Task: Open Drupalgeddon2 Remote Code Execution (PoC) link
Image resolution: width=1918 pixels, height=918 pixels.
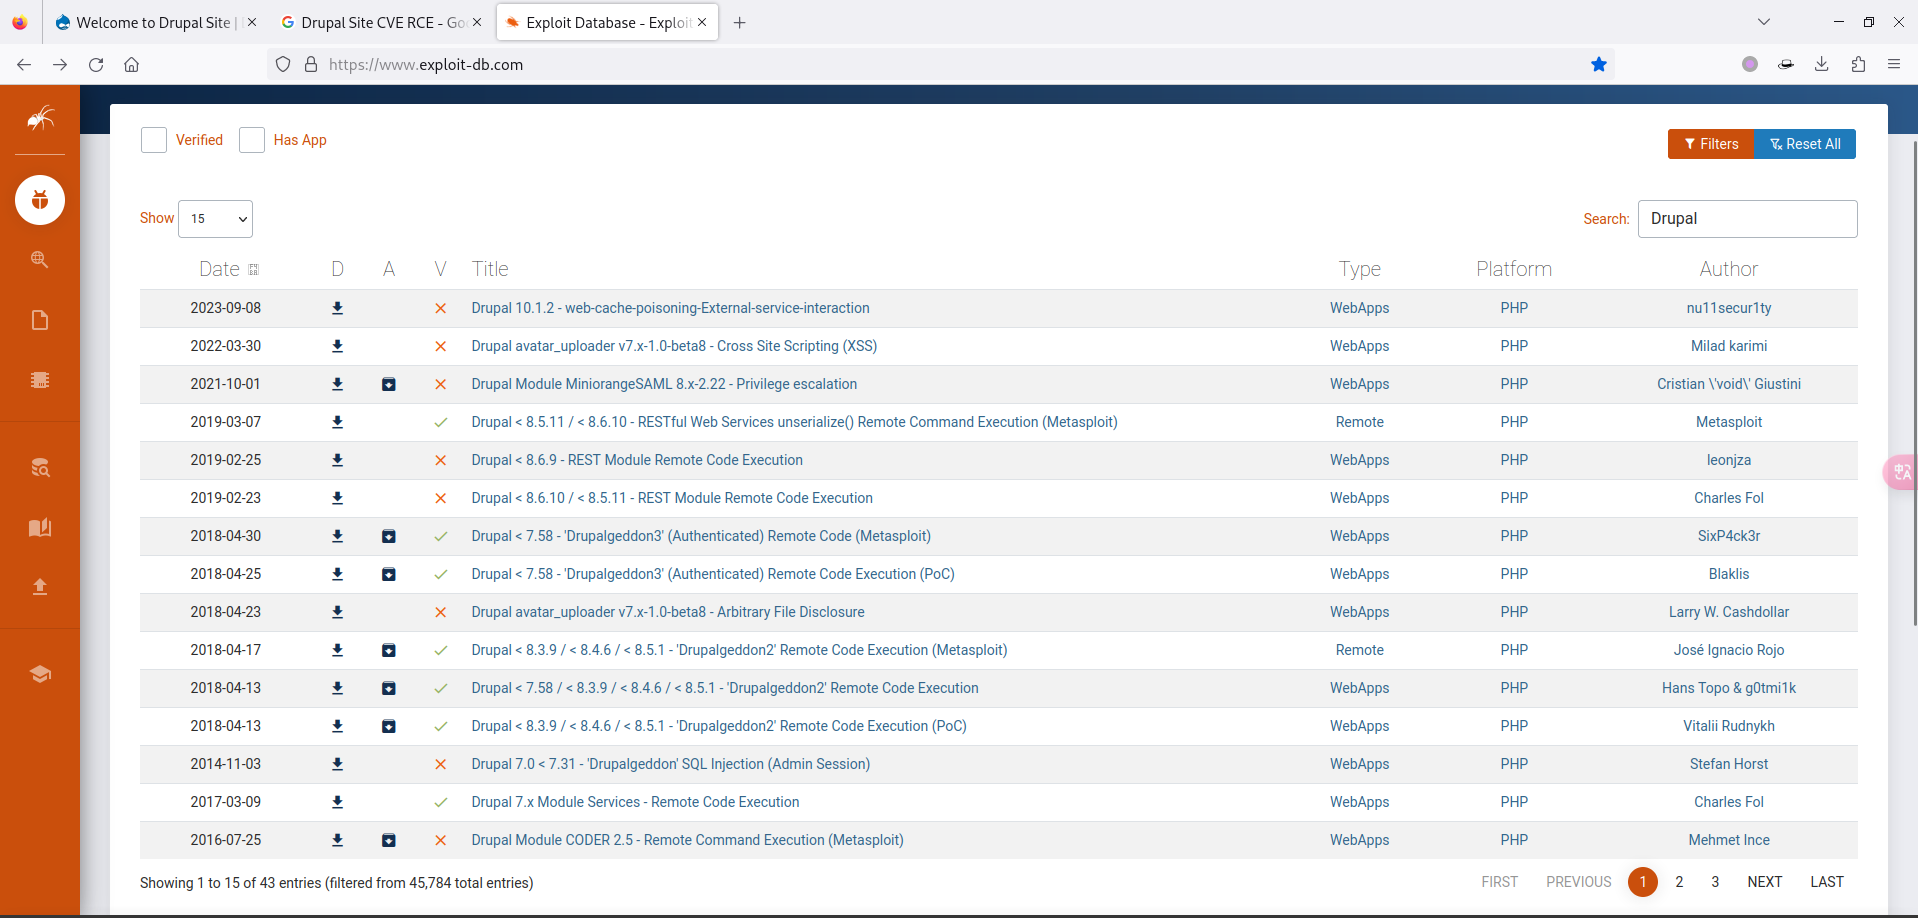Action: (719, 726)
